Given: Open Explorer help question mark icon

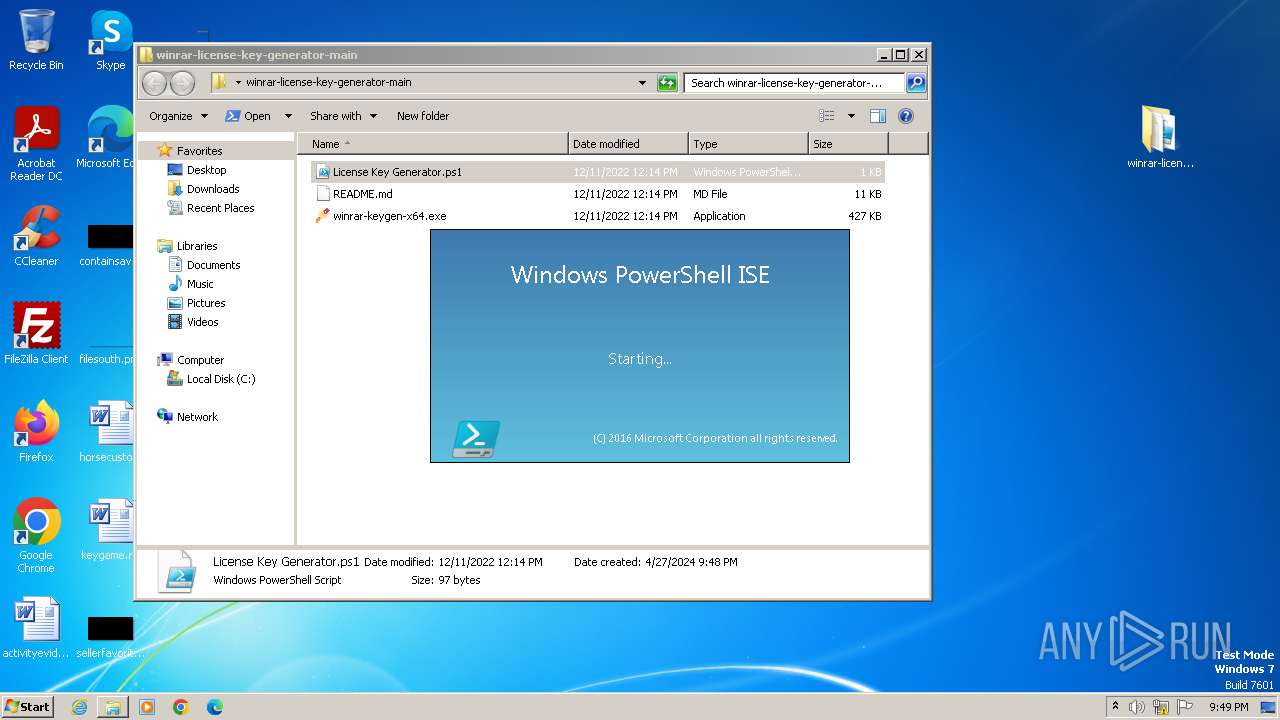Looking at the screenshot, I should click(906, 116).
